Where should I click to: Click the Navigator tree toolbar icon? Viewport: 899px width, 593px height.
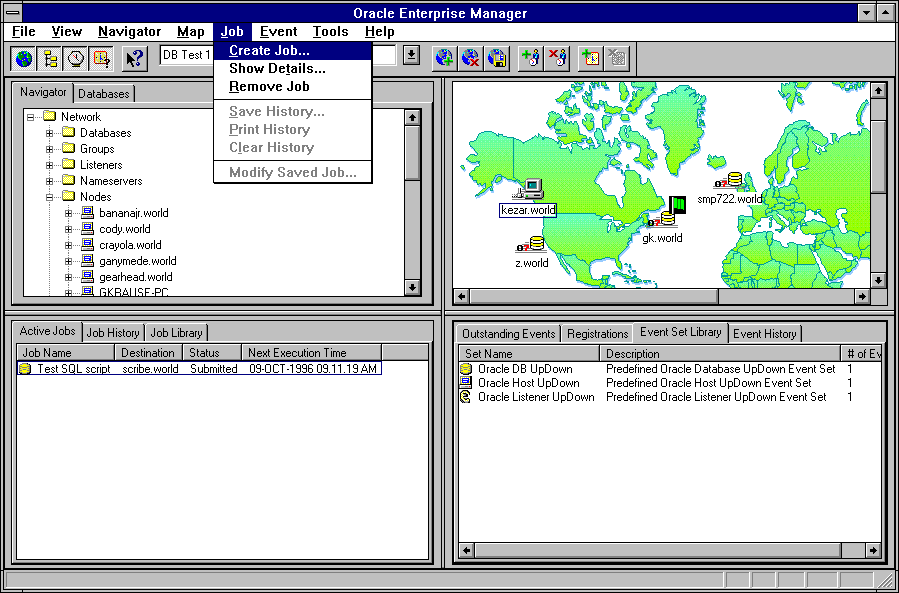click(49, 58)
